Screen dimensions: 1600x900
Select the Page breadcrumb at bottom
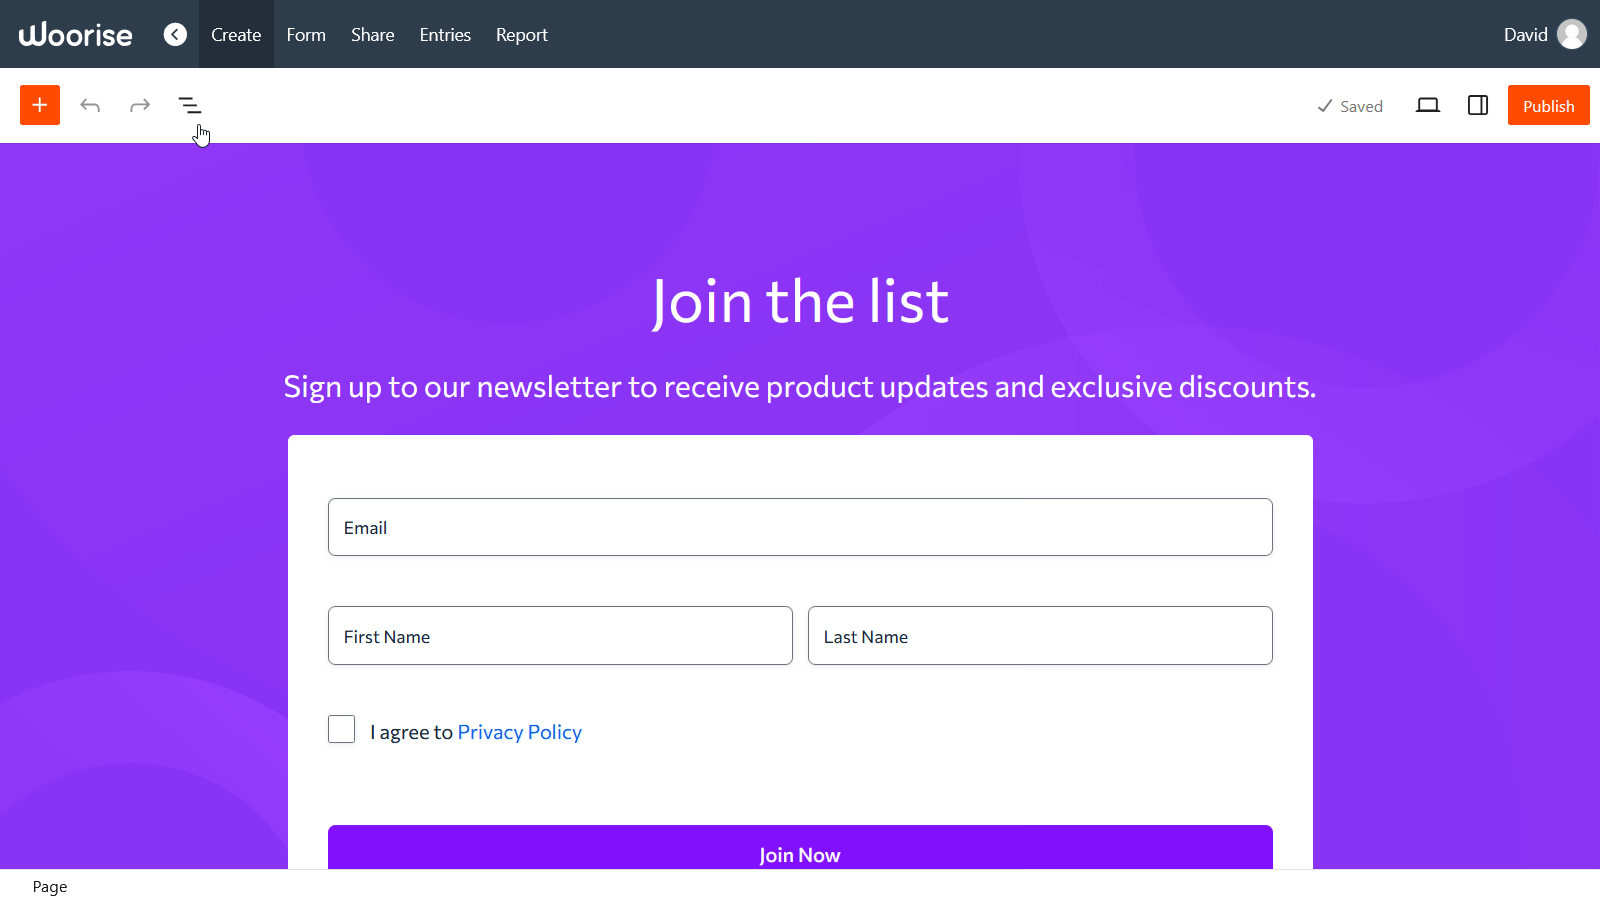tap(49, 886)
